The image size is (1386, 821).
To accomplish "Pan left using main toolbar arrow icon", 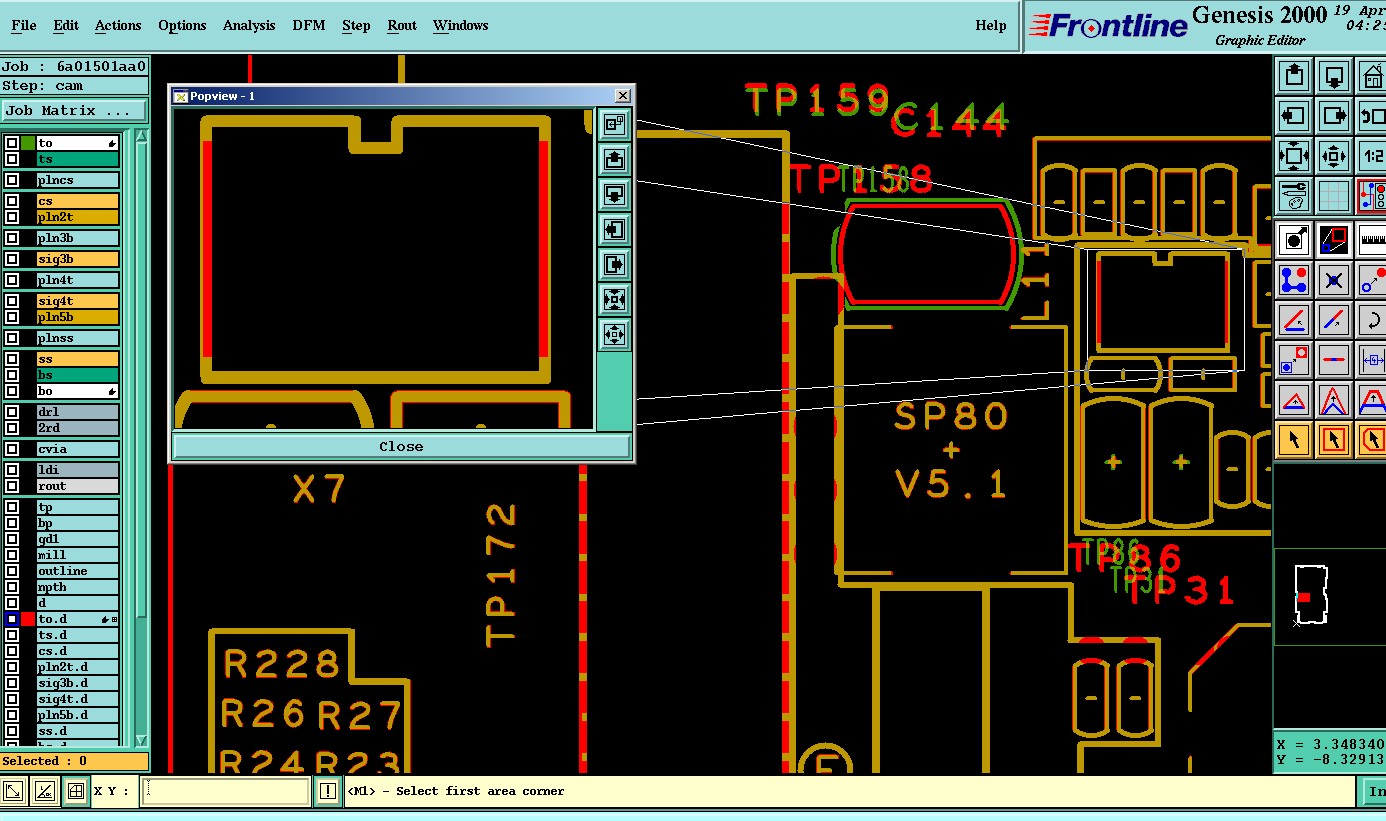I will [1295, 115].
